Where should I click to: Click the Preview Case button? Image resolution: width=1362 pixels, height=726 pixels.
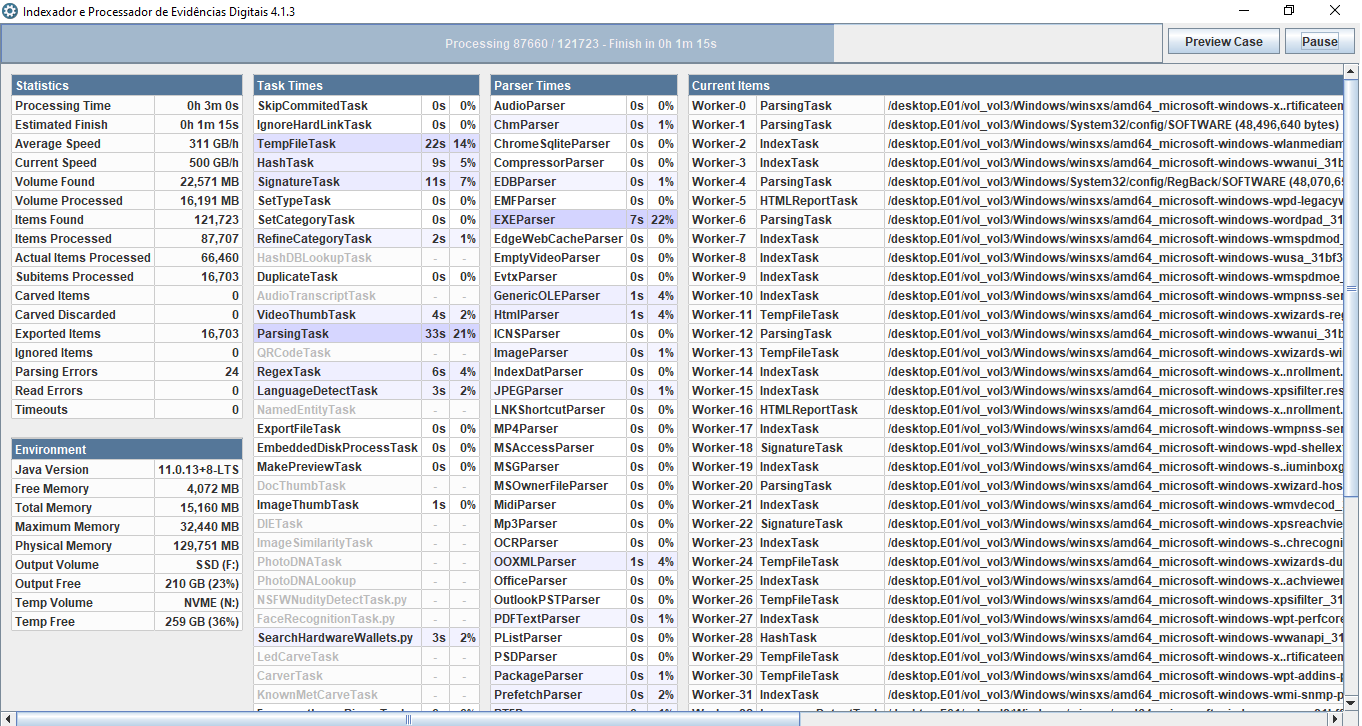1222,41
